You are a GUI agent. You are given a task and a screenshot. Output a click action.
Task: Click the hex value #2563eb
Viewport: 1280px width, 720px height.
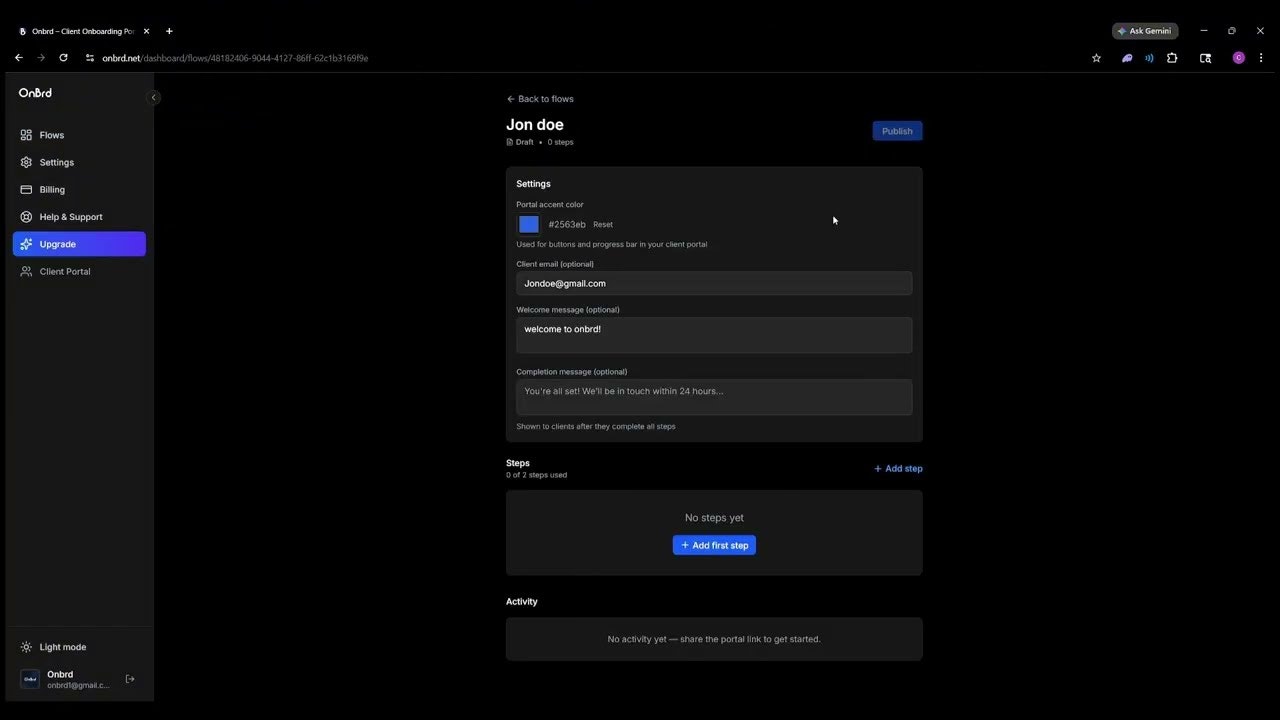pos(567,225)
